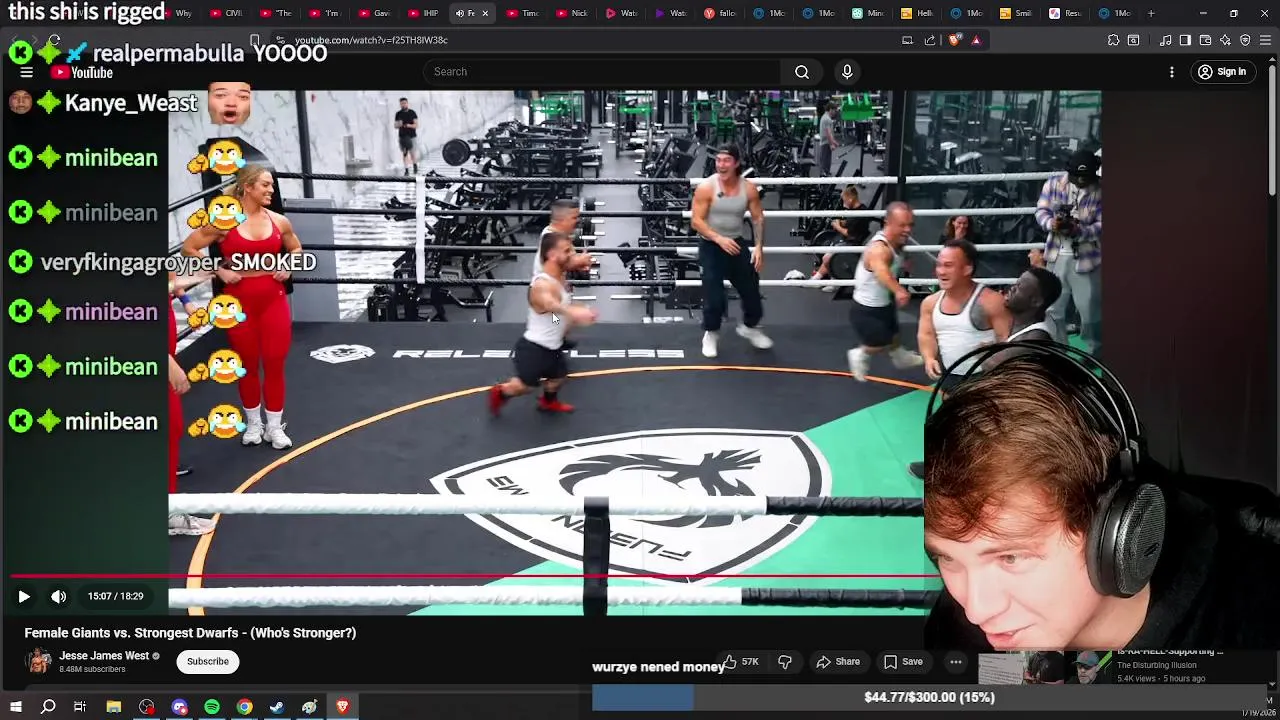The width and height of the screenshot is (1280, 720).
Task: Sign in to YouTube
Action: pos(1222,72)
